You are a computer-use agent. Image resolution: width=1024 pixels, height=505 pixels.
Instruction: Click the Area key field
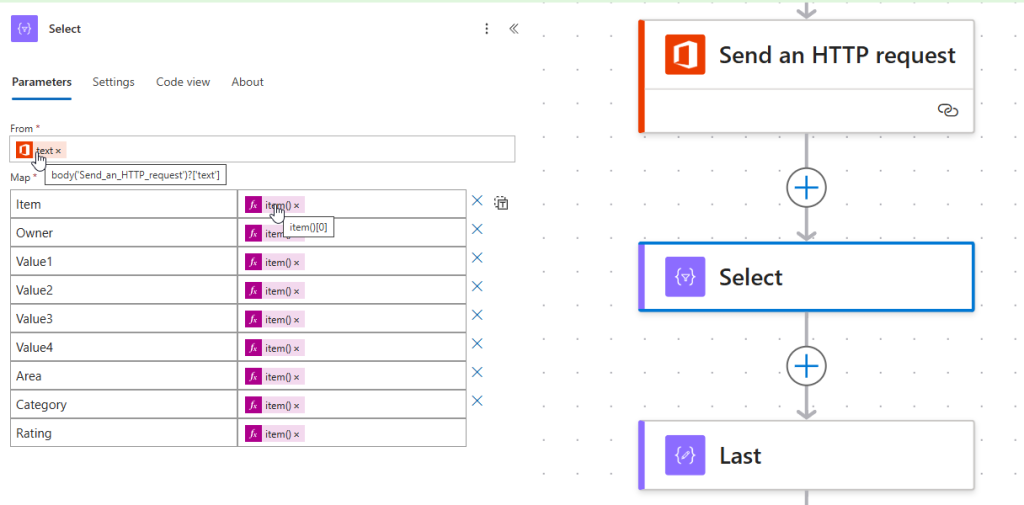click(124, 376)
